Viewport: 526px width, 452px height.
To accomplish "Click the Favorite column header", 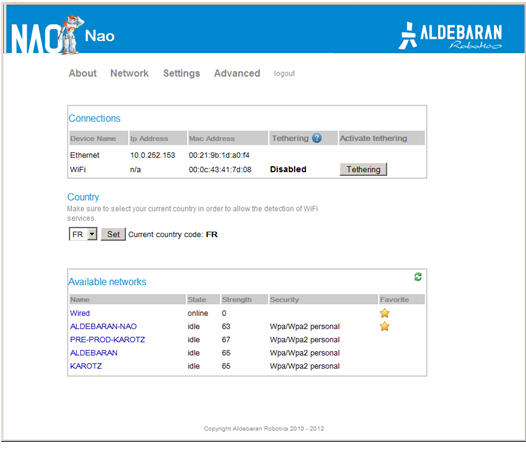I will [402, 299].
